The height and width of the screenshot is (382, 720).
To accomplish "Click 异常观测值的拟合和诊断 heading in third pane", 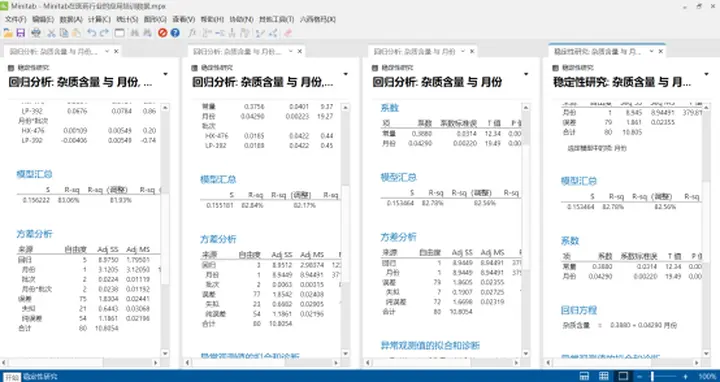I will [430, 345].
